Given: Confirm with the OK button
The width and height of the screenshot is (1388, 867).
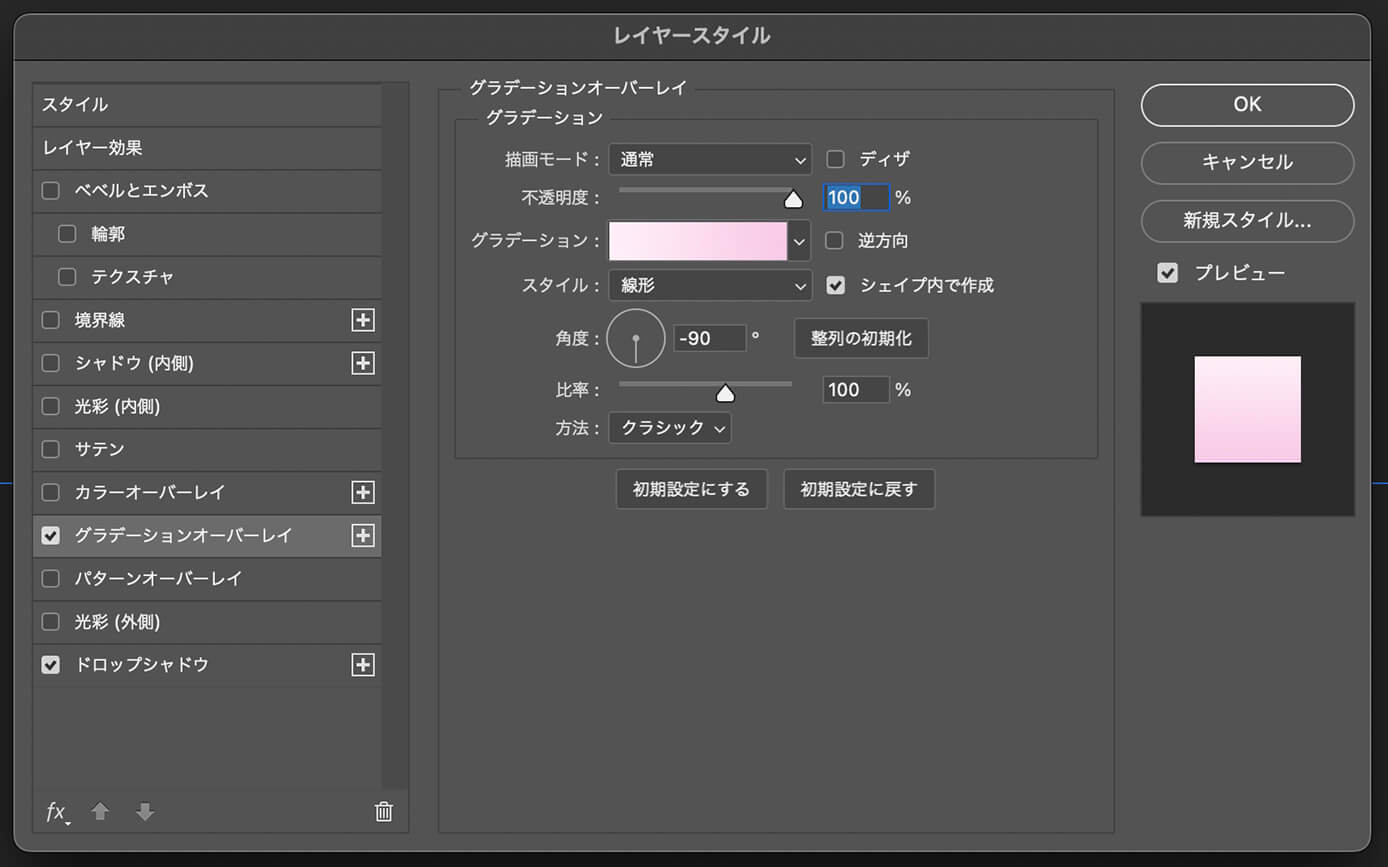Looking at the screenshot, I should [x=1247, y=104].
